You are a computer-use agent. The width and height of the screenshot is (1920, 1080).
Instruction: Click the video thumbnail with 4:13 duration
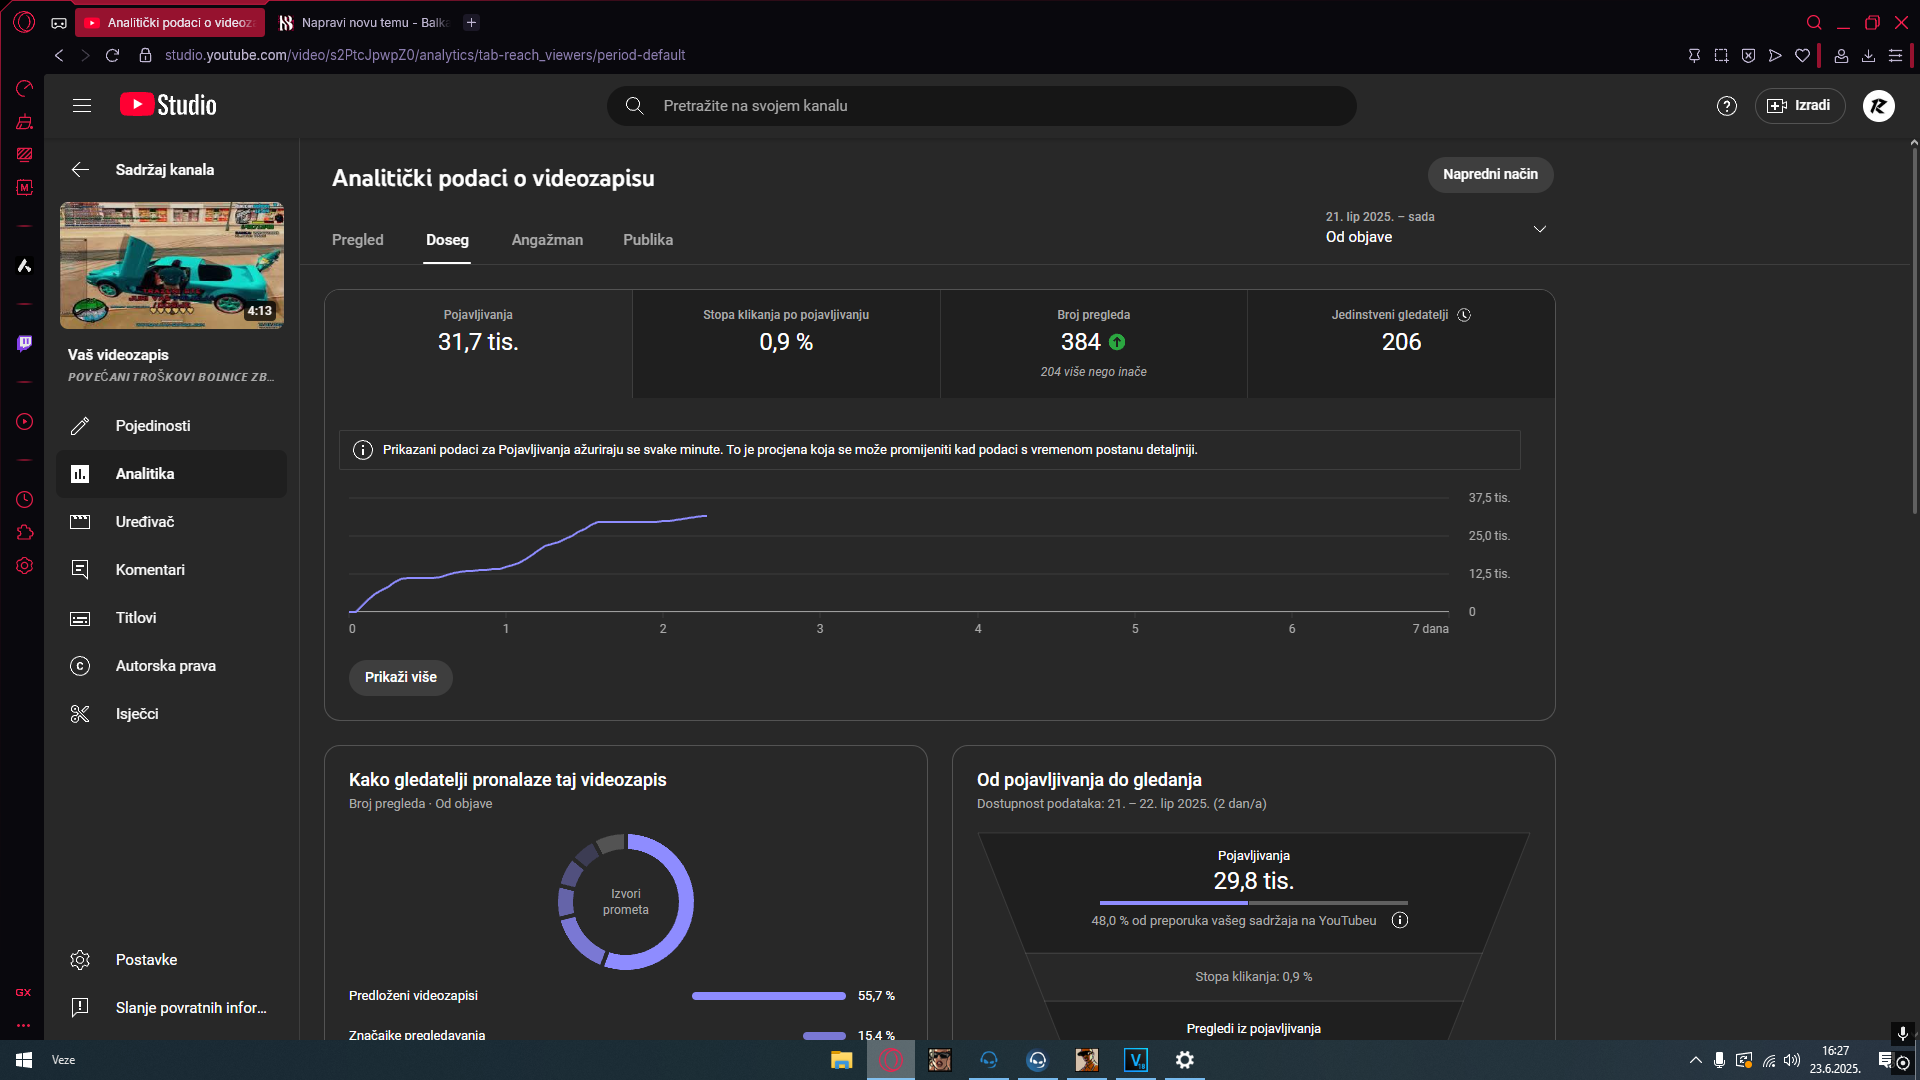point(172,265)
